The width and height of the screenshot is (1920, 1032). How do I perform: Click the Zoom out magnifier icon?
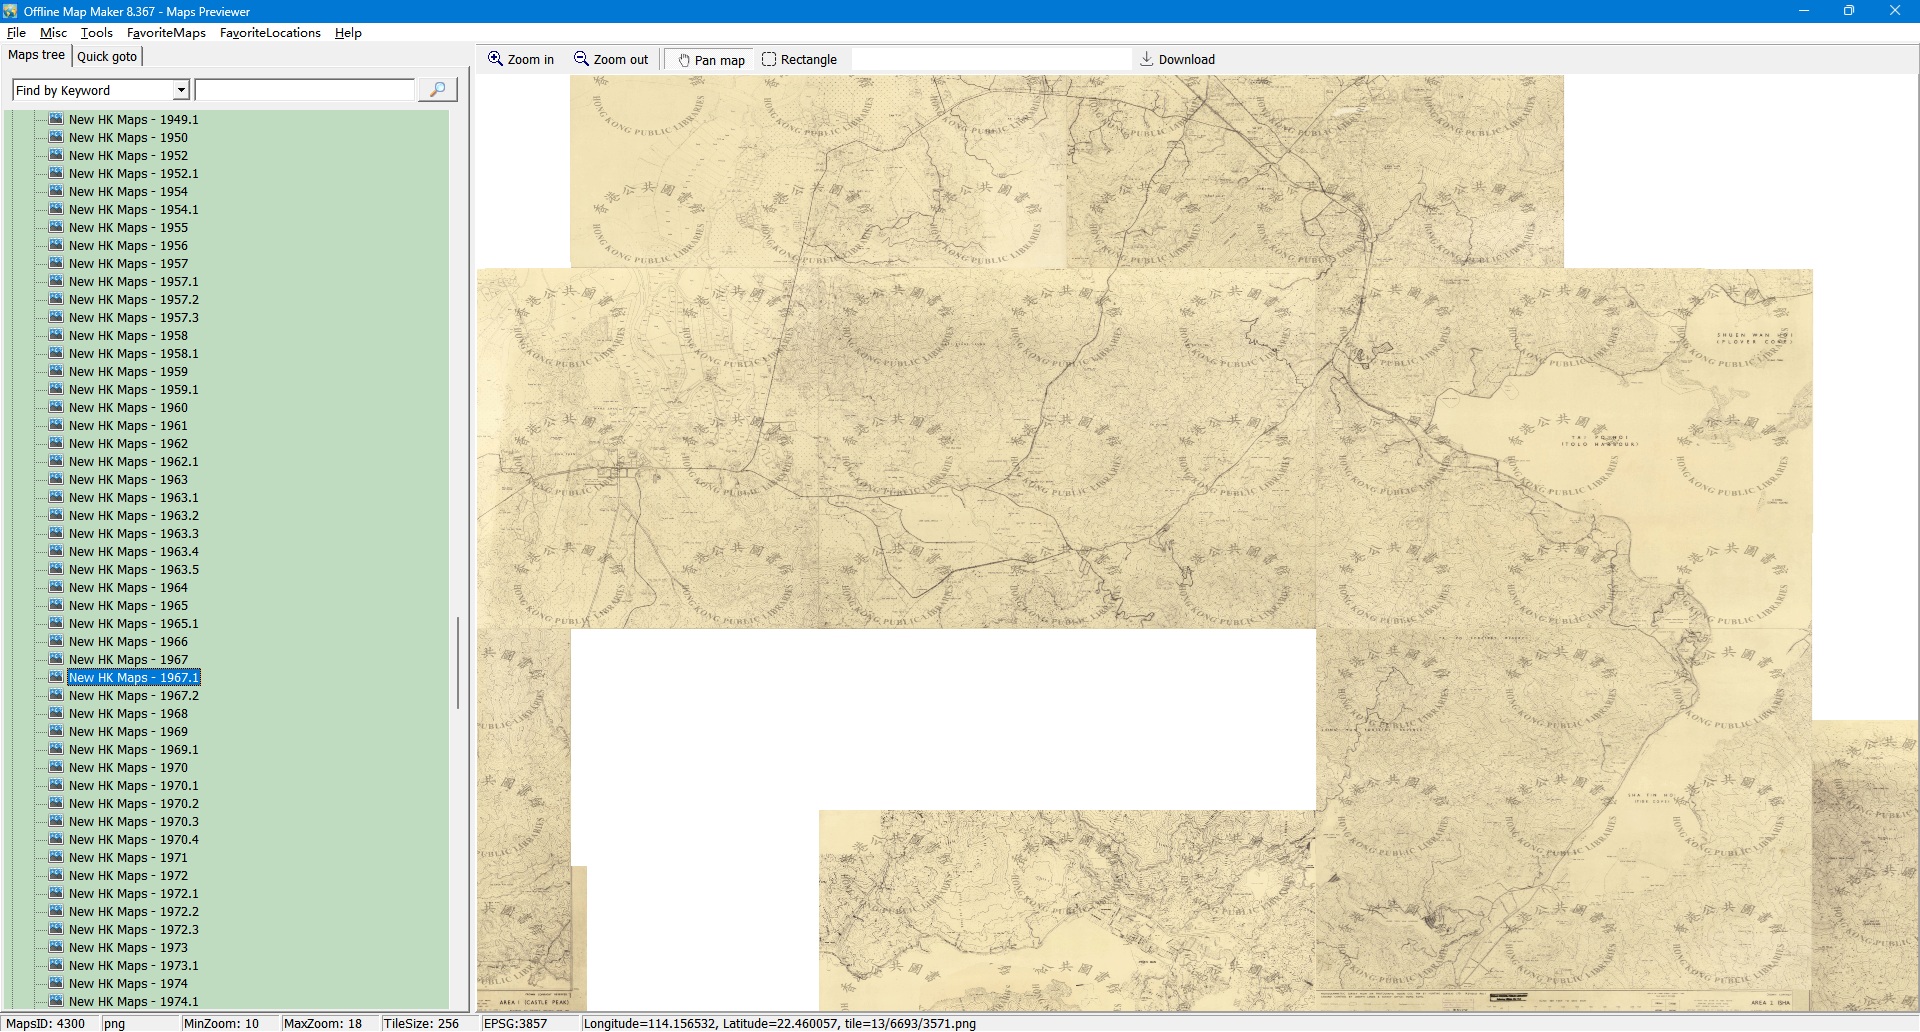(x=581, y=59)
